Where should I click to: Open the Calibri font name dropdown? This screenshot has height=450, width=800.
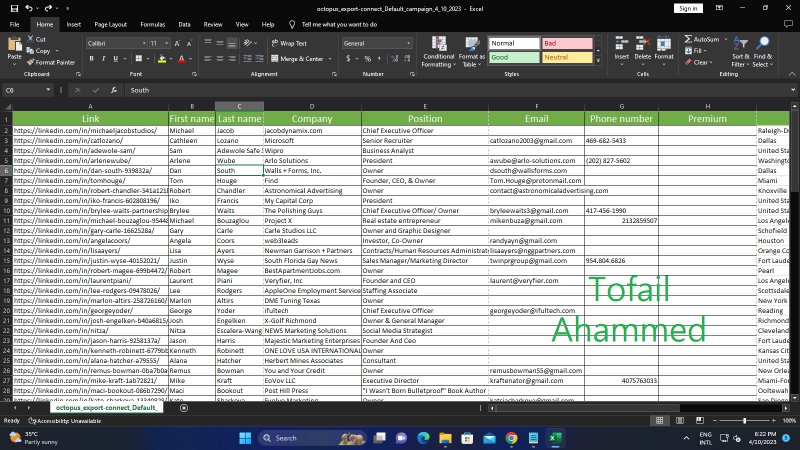(x=143, y=43)
